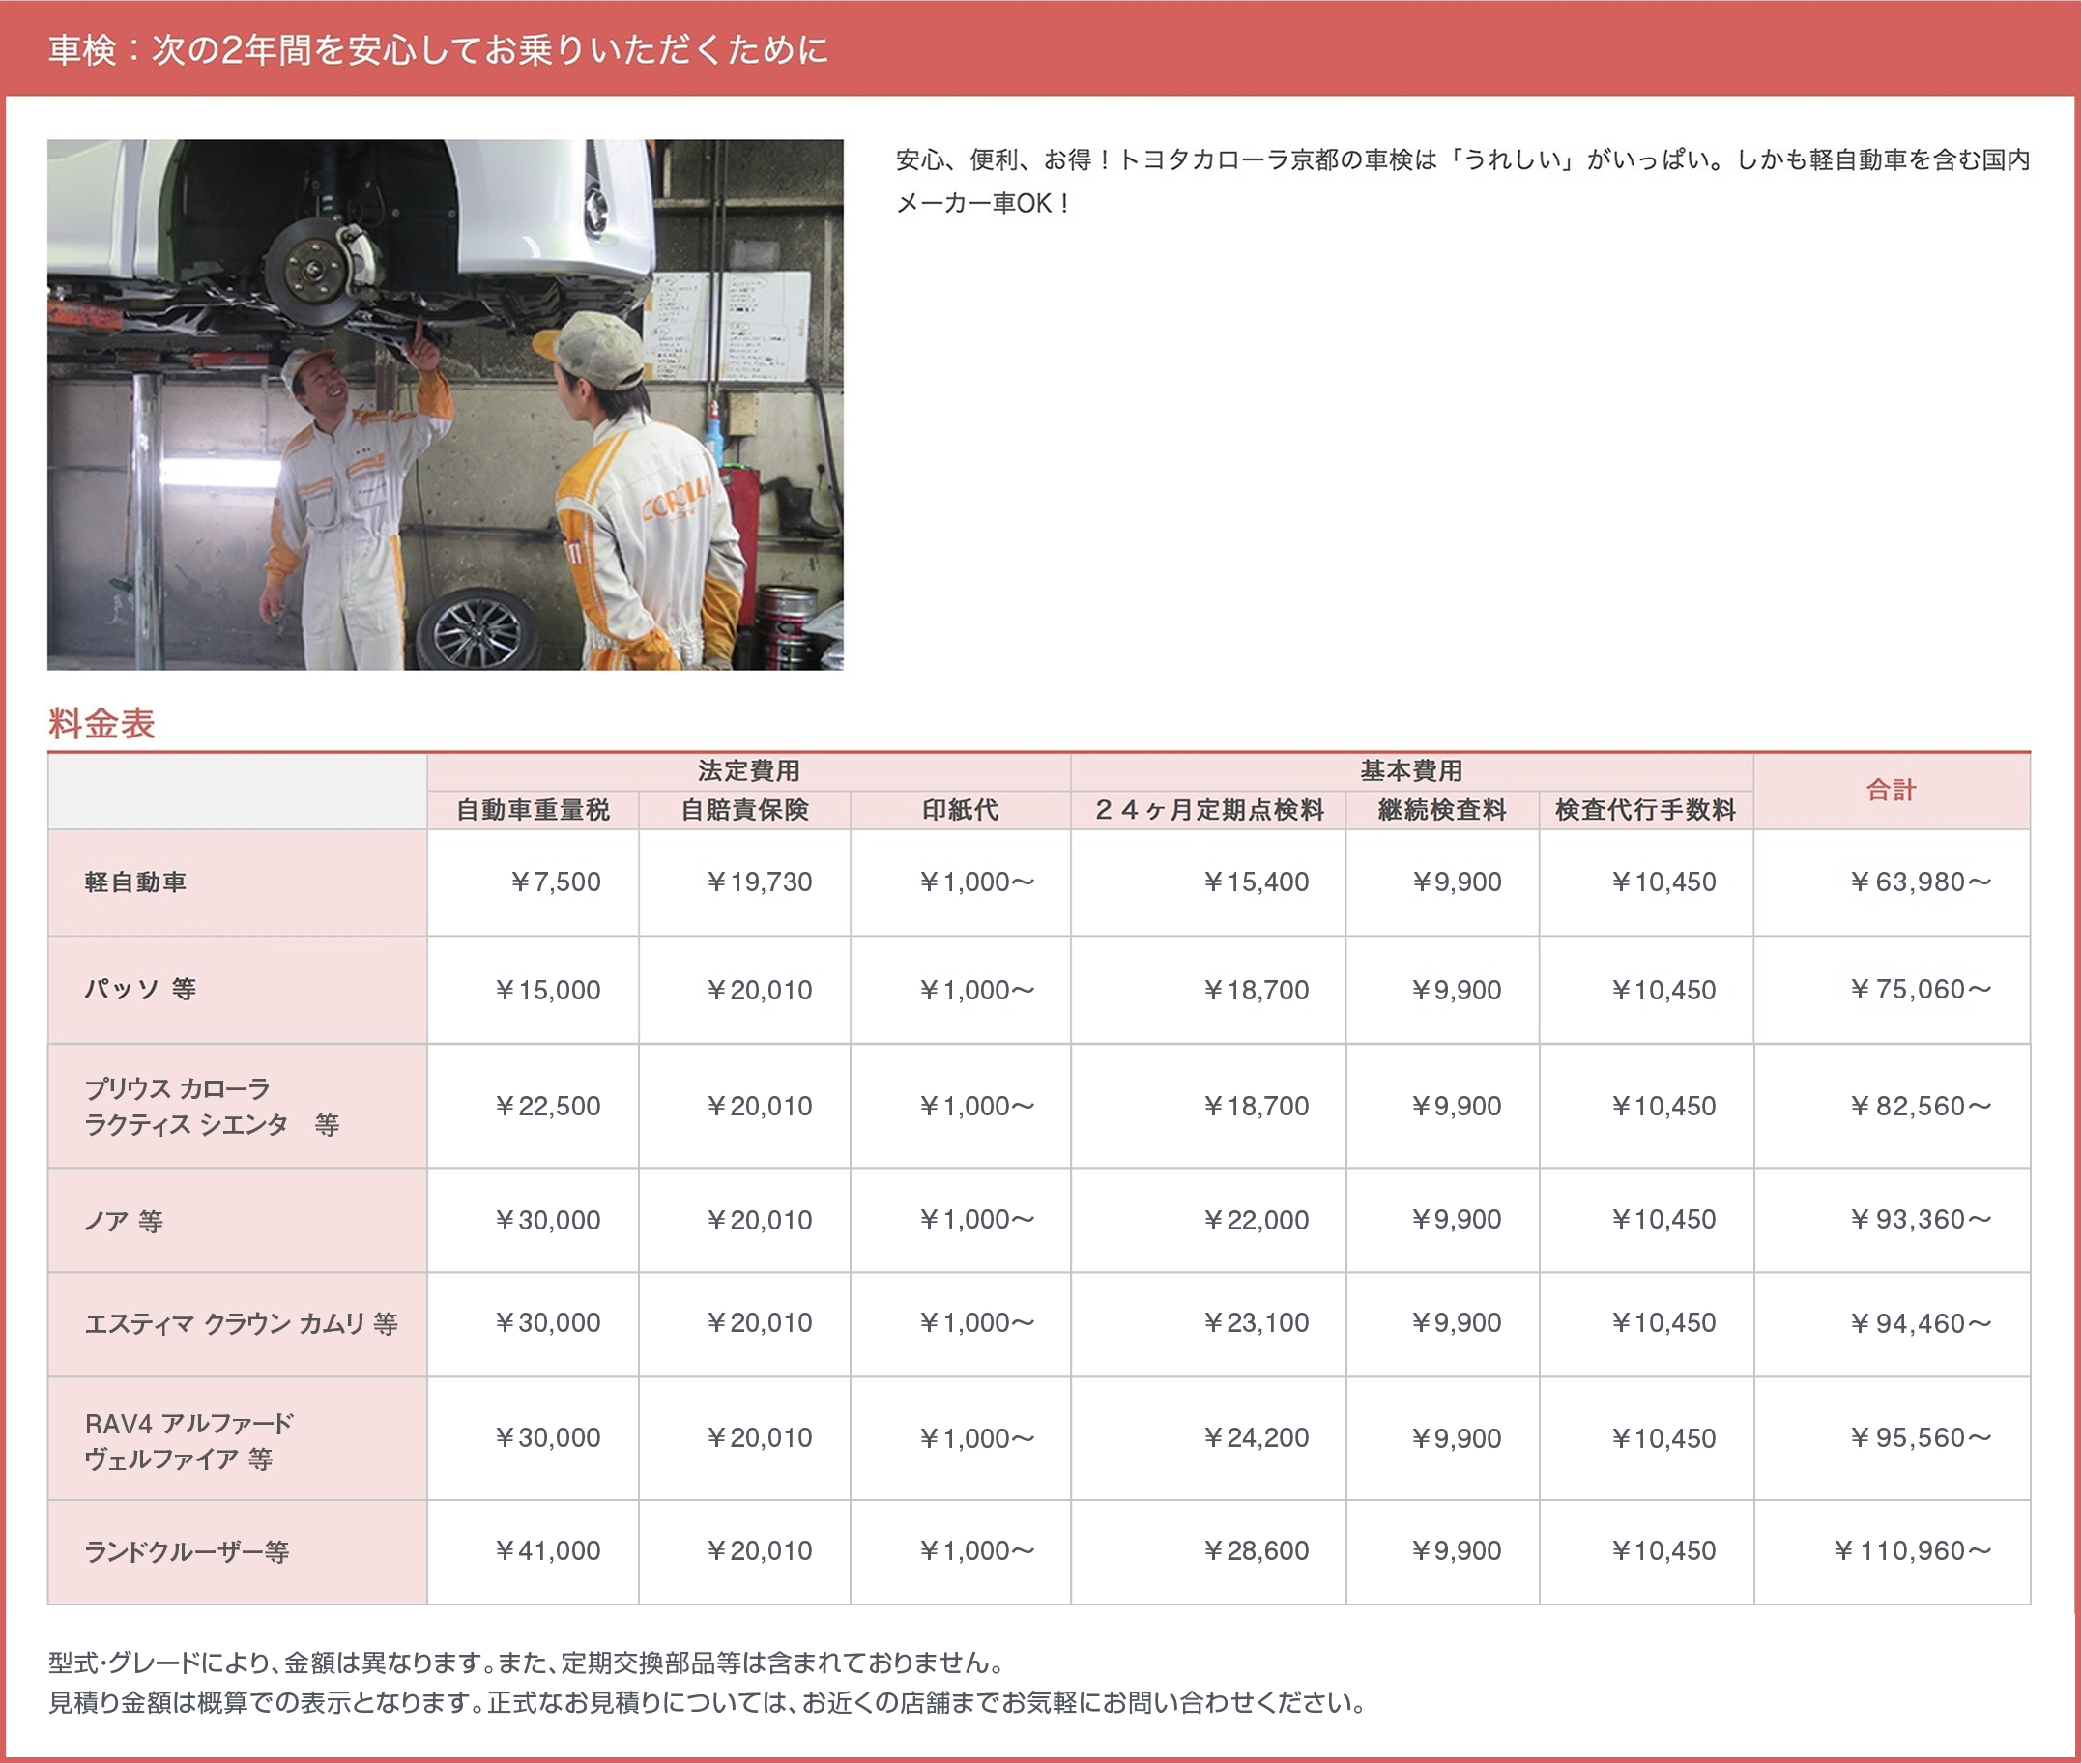This screenshot has width=2082, height=1764.
Task: Click the 法定費用 column group header
Action: 748,771
